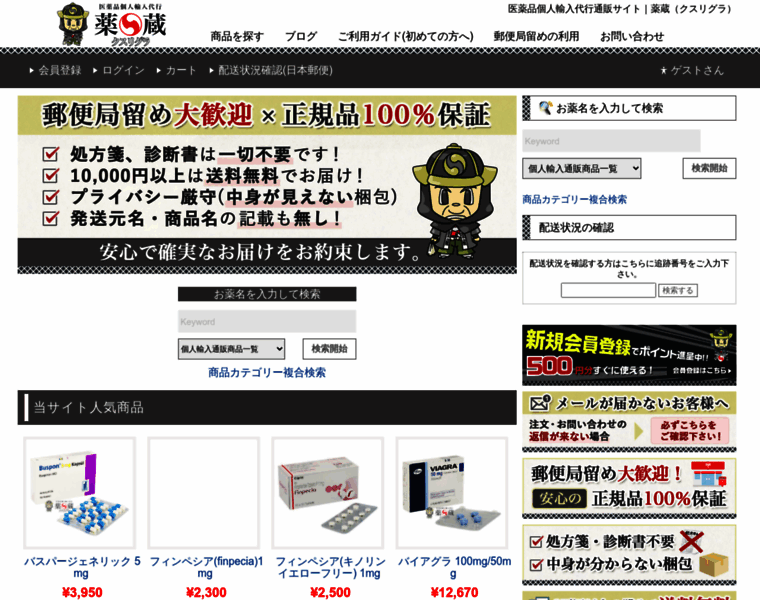Open お問い合わせ page
760x600 pixels.
click(x=632, y=36)
